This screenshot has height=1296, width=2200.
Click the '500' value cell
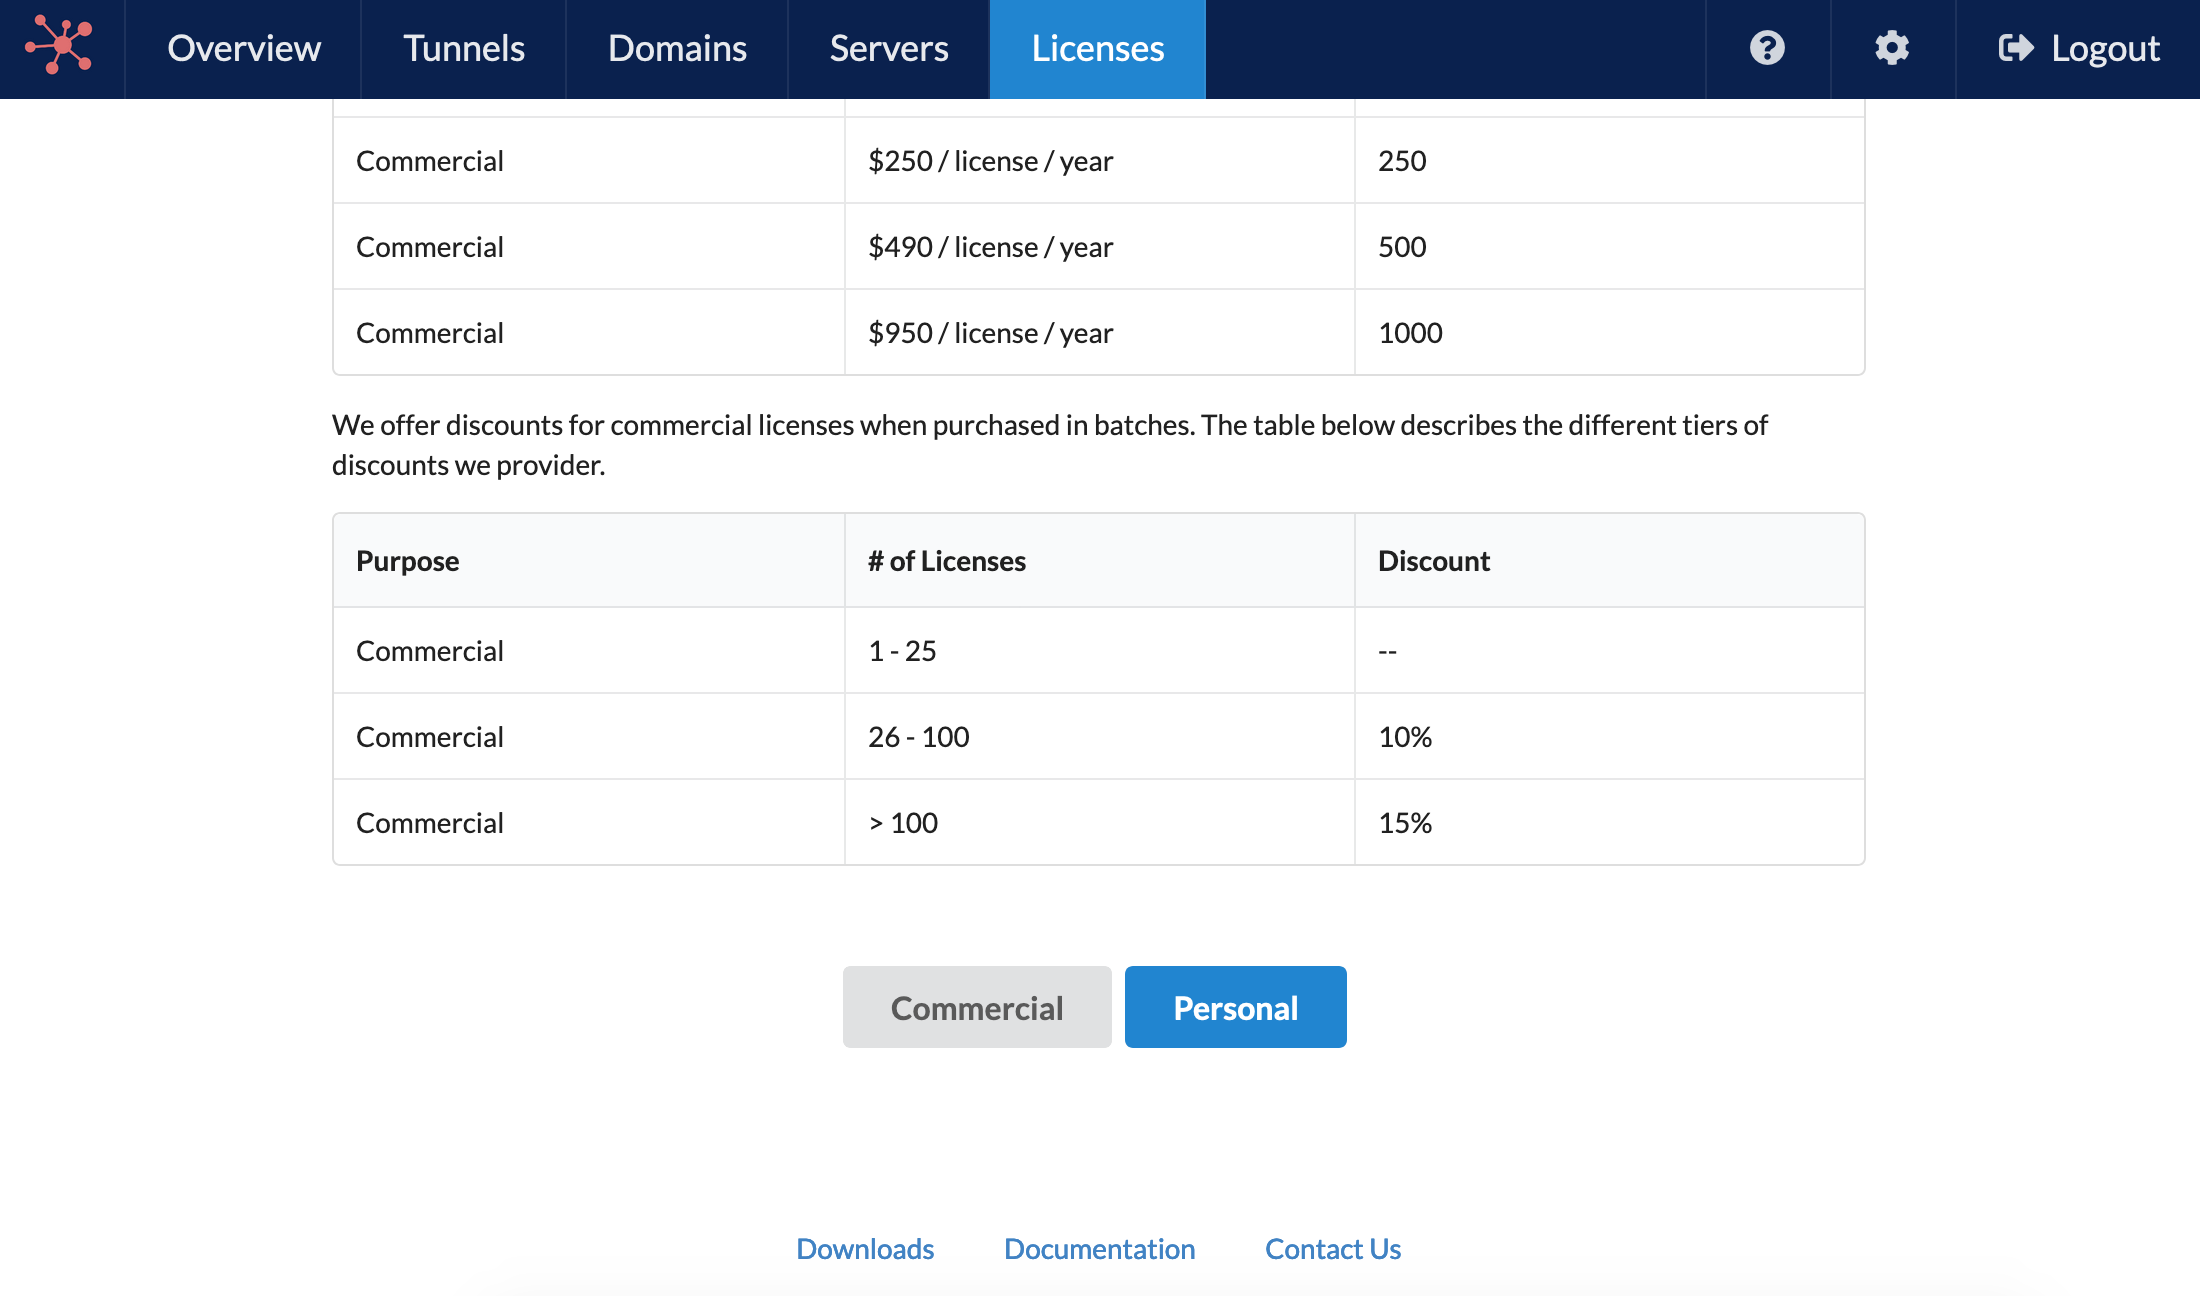click(x=1610, y=247)
